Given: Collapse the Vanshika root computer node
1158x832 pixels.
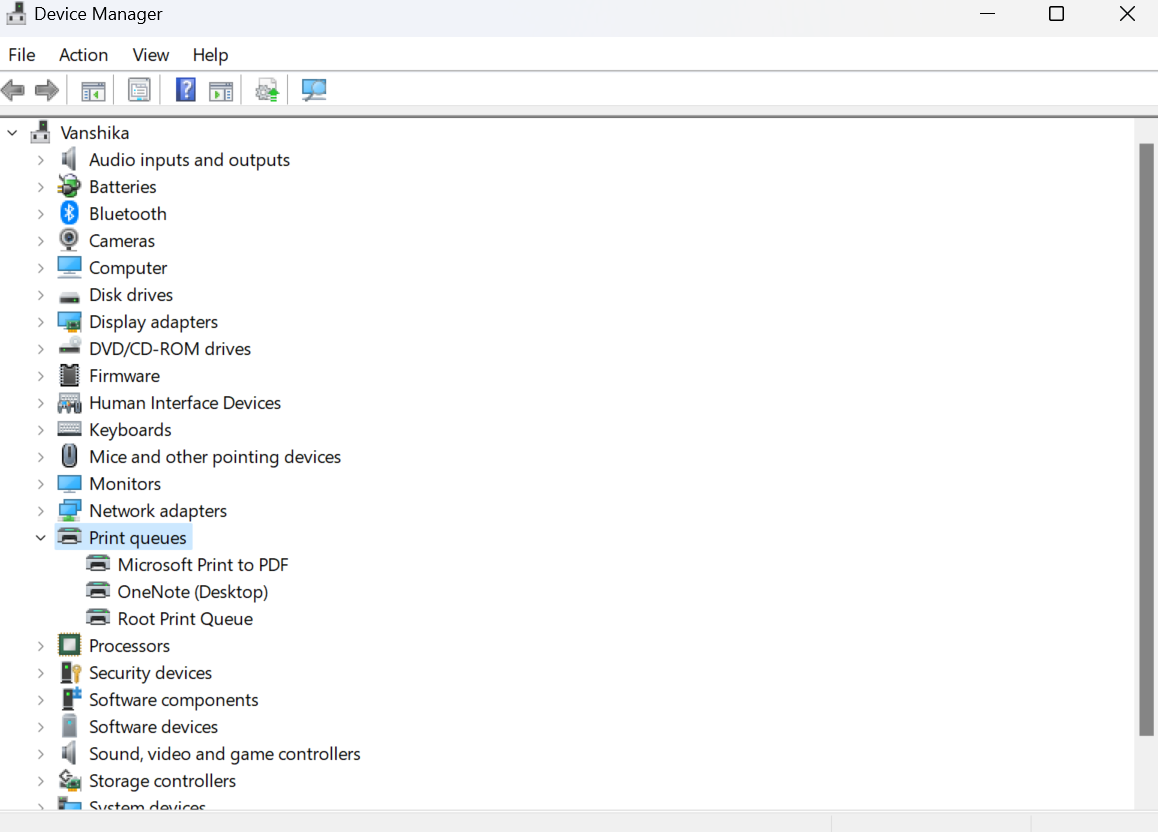Looking at the screenshot, I should coord(13,133).
